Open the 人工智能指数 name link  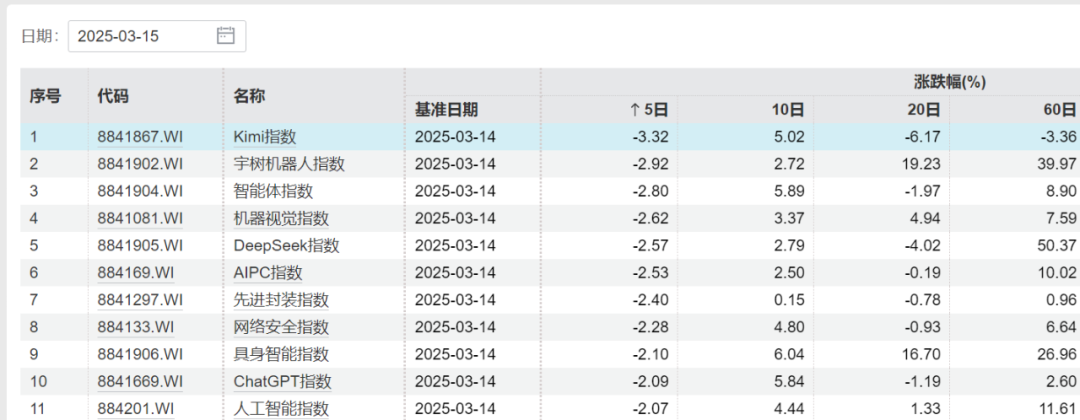pyautogui.click(x=281, y=409)
